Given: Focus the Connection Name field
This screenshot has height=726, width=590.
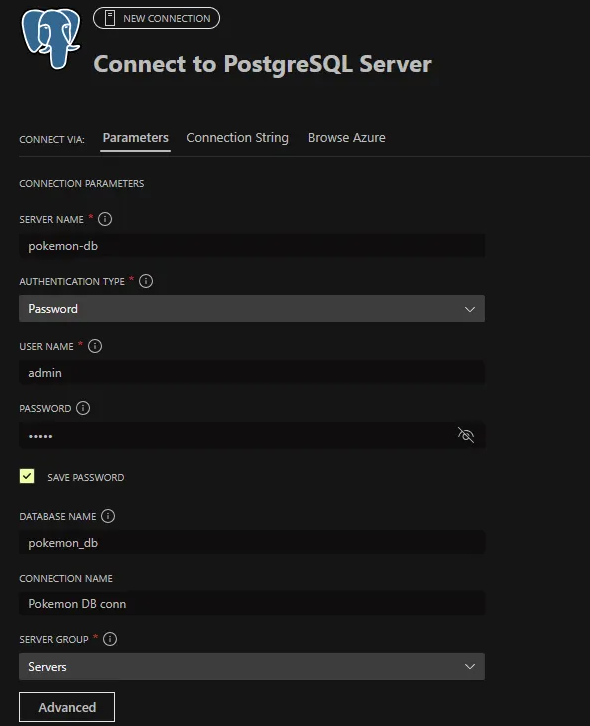Looking at the screenshot, I should pos(252,604).
